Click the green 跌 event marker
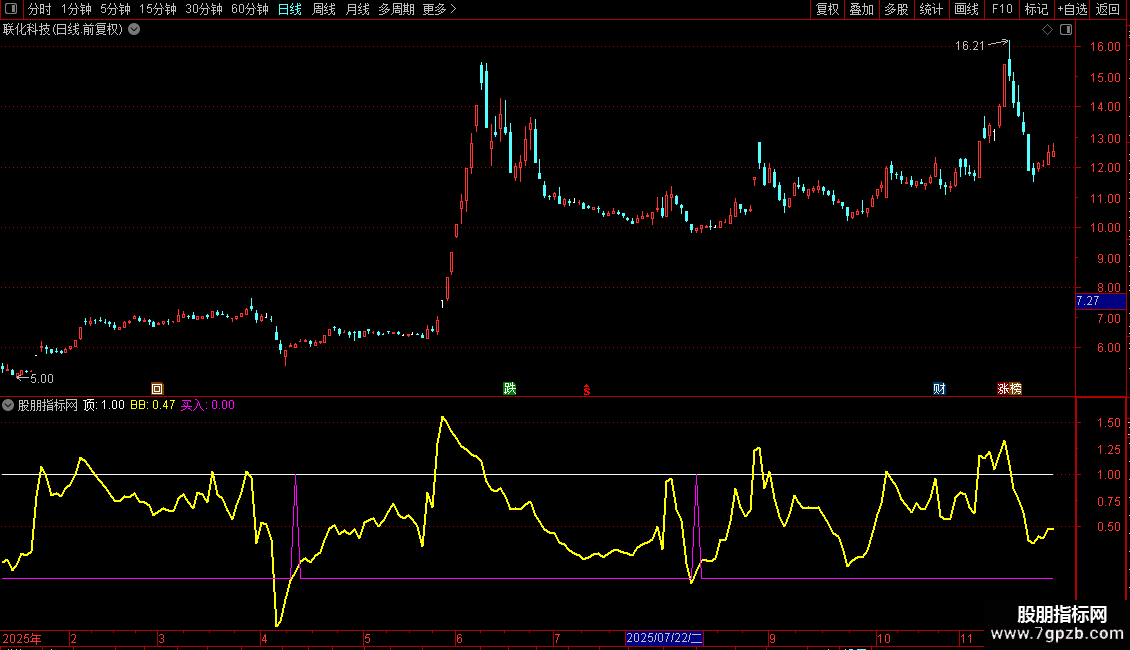Screen dimensions: 1130x650 point(510,389)
